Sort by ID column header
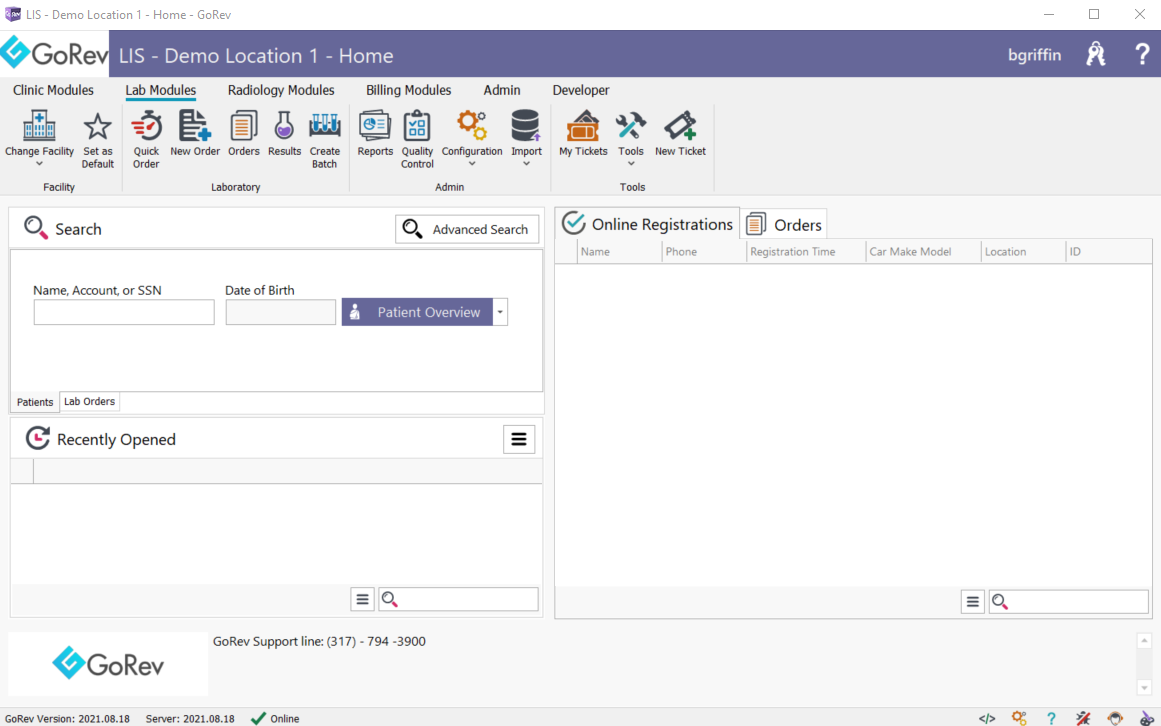The image size is (1161, 726). click(1108, 252)
